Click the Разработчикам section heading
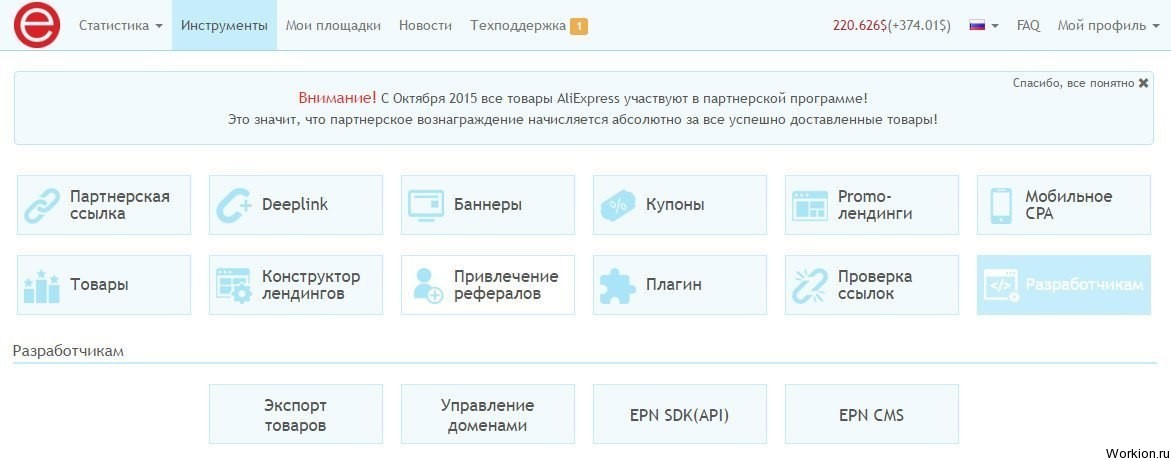 tap(68, 351)
